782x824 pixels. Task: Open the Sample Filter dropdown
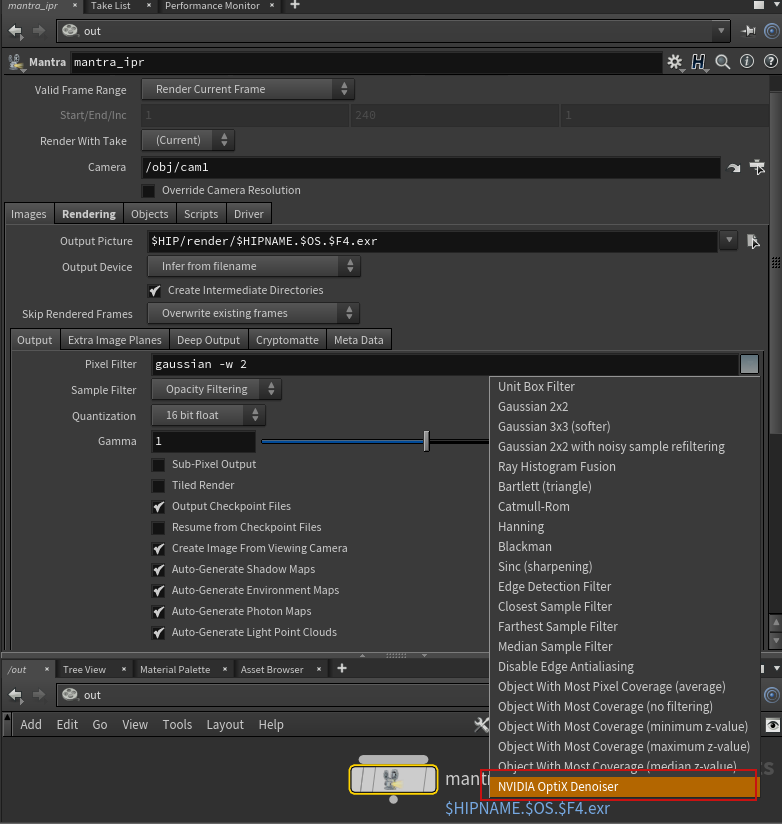click(x=217, y=389)
